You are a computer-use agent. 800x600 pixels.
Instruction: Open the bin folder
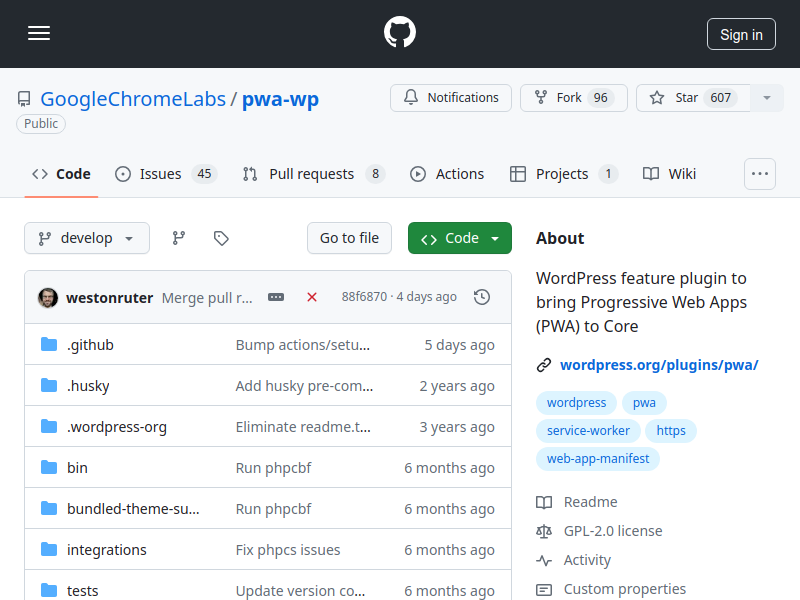coord(77,468)
